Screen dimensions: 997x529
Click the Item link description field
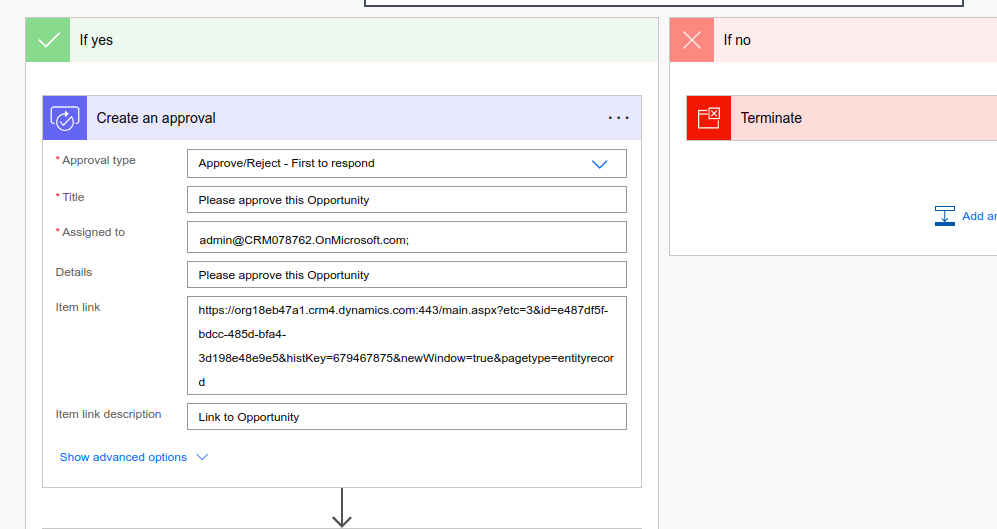tap(407, 416)
